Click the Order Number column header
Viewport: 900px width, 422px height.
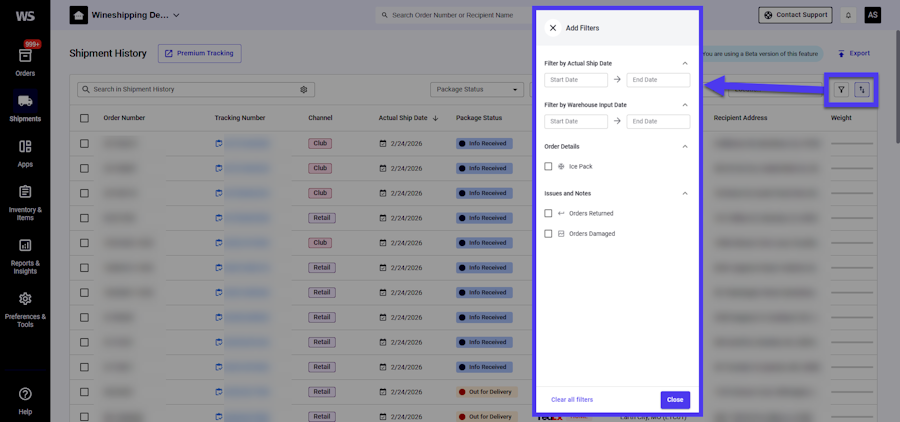[124, 118]
